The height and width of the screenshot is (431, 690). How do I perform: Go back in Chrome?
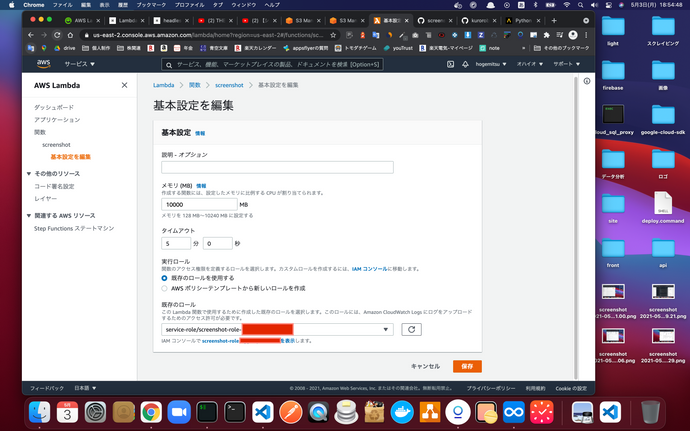coord(30,35)
